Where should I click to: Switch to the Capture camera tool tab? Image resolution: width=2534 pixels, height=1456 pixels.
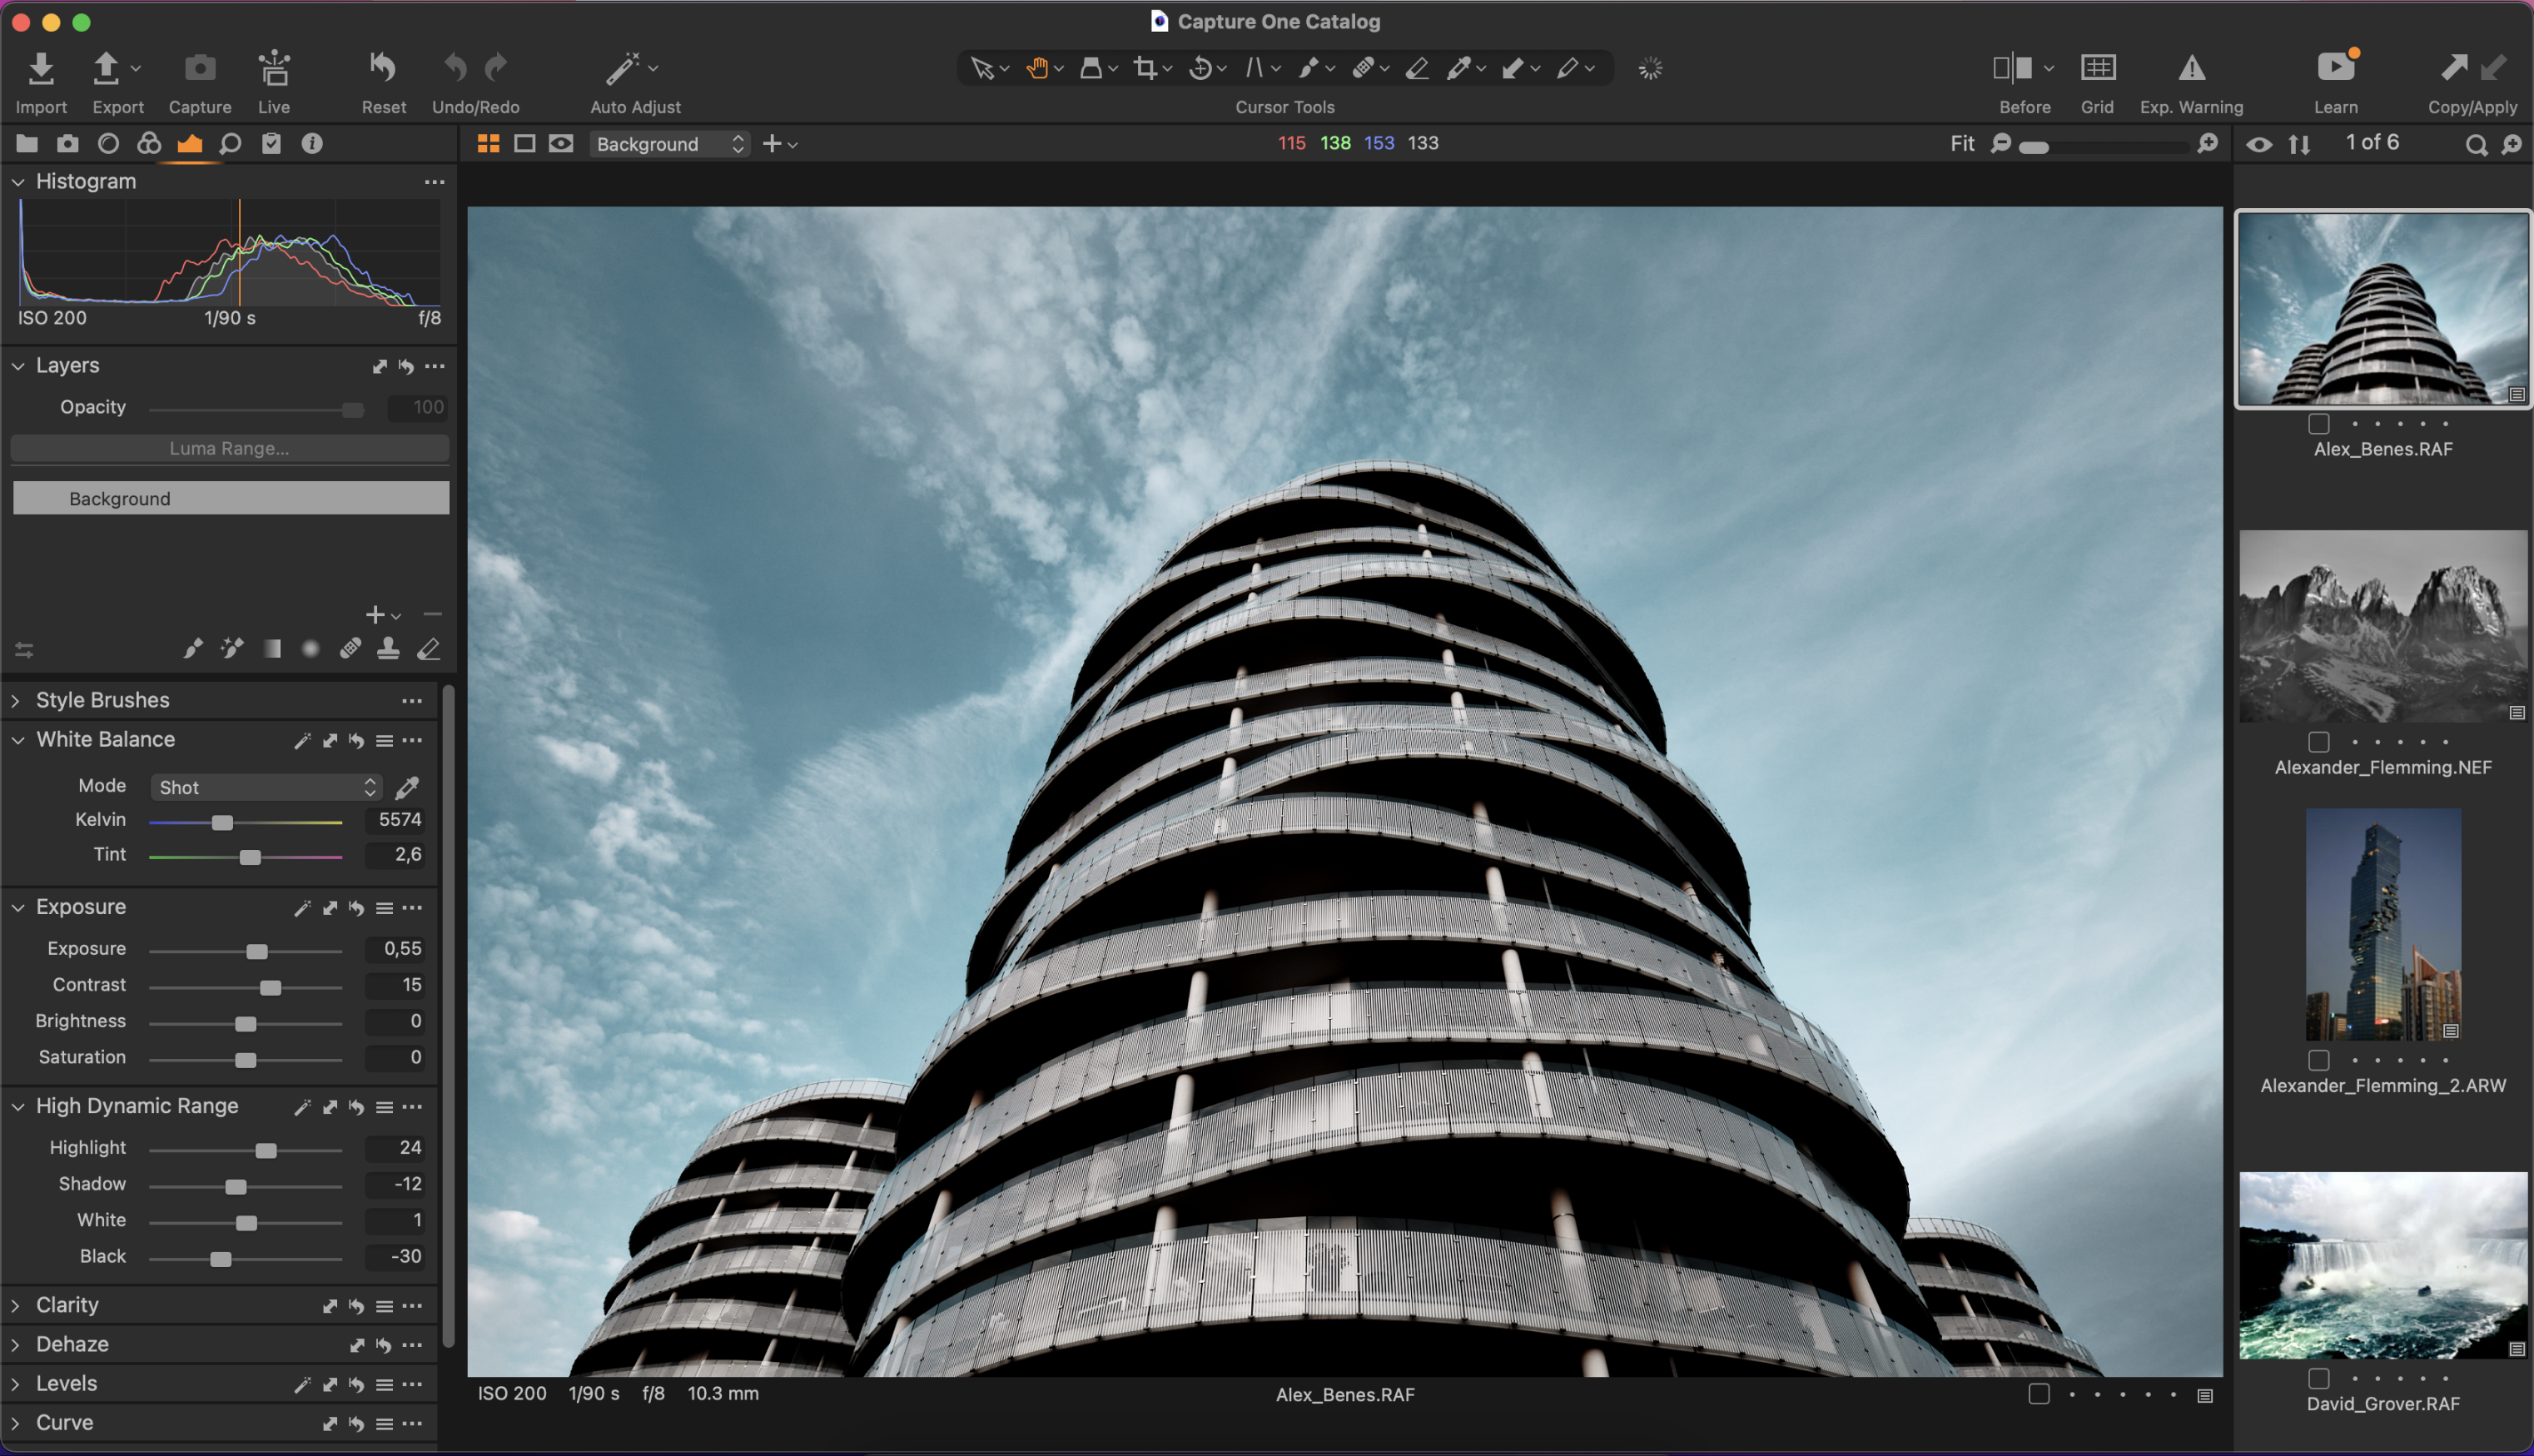67,144
